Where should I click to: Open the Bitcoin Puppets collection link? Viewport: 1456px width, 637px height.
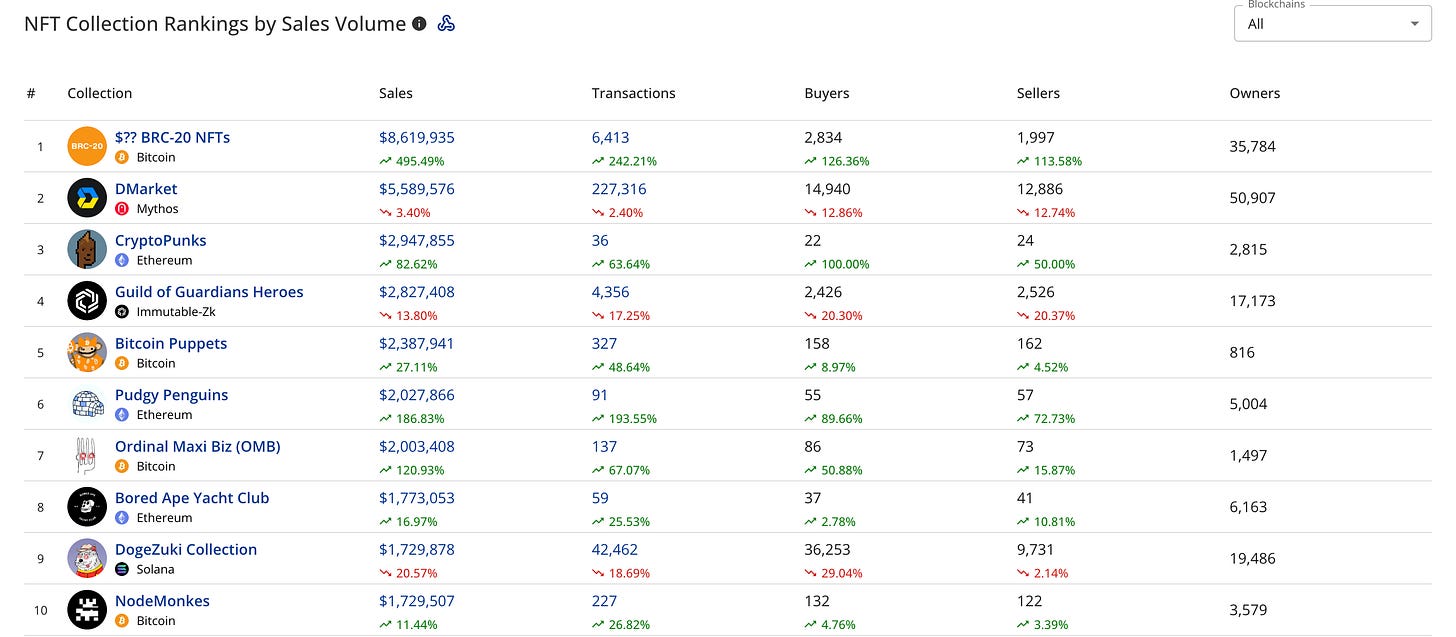[171, 343]
